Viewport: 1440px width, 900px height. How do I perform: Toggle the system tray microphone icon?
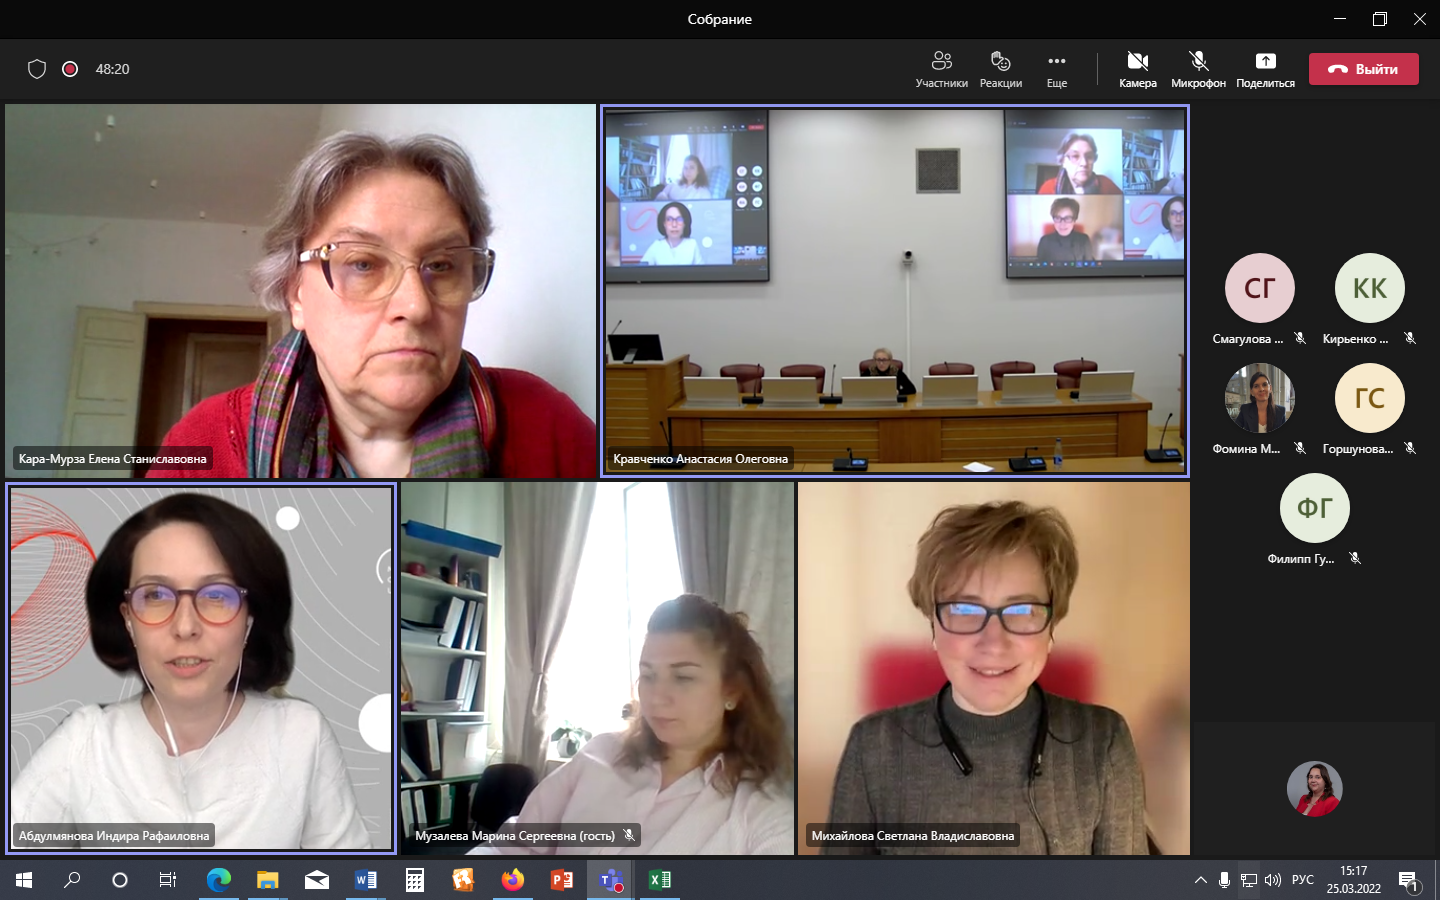1224,880
